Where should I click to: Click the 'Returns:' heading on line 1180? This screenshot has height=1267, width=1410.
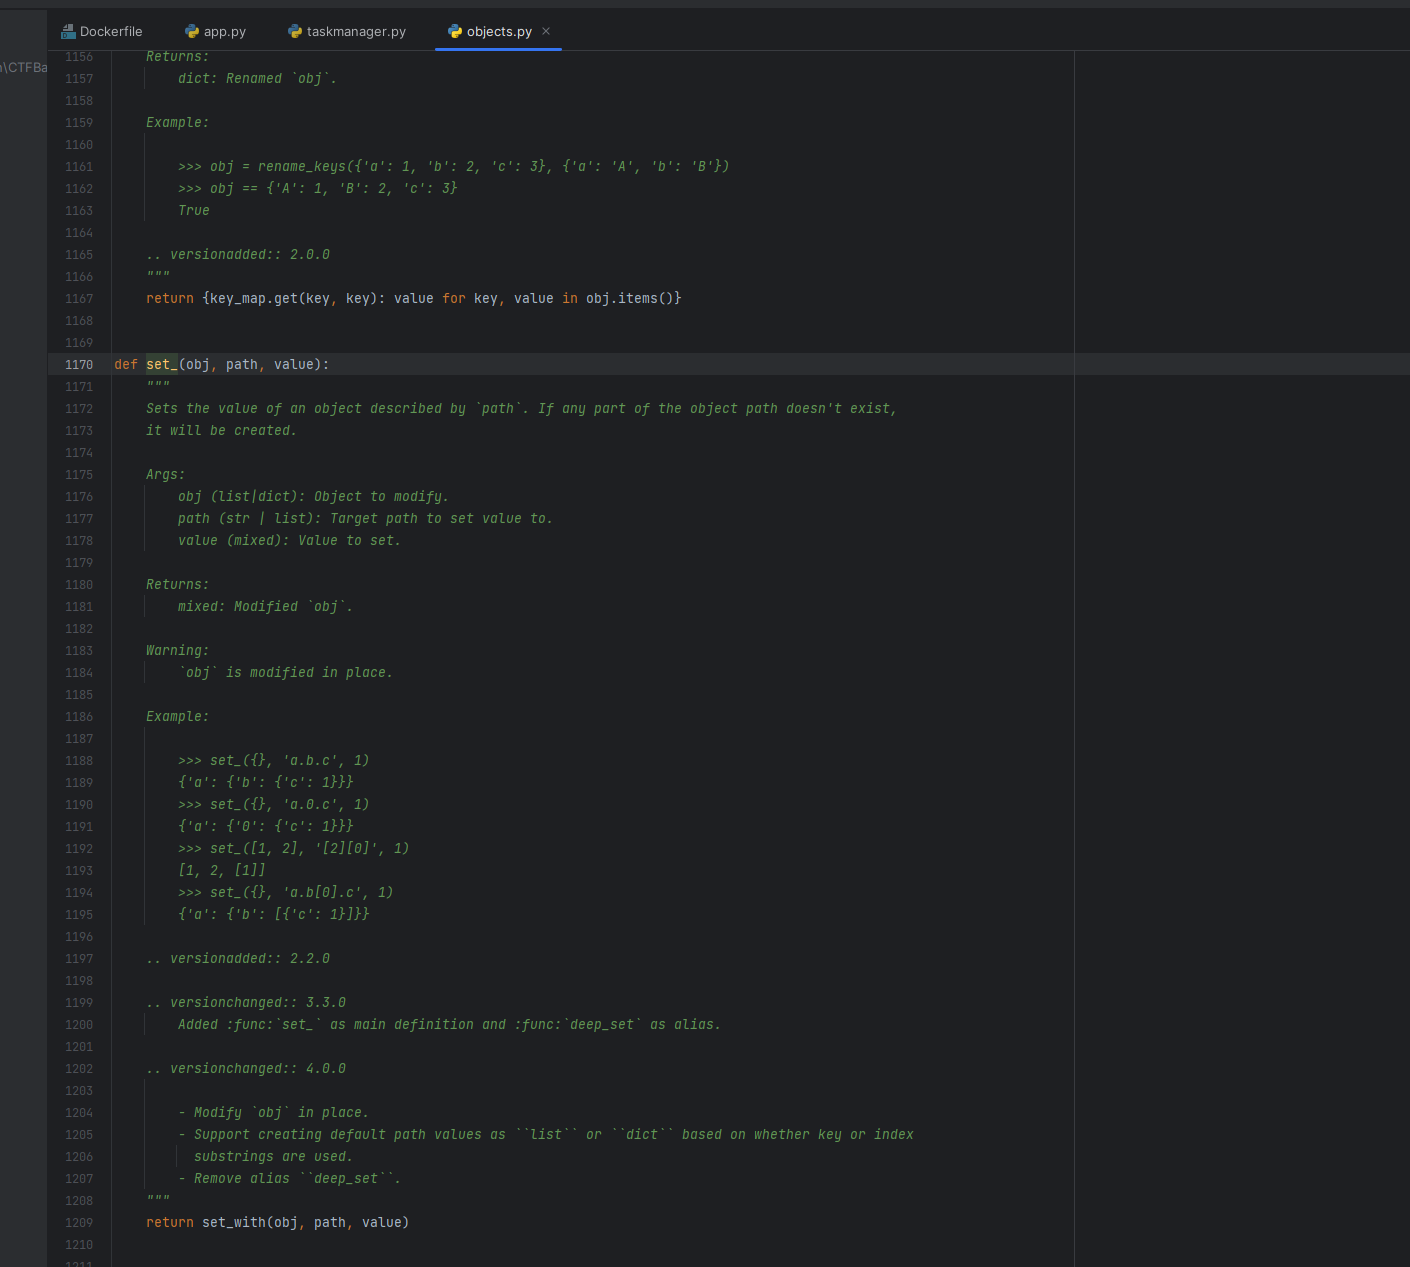tap(177, 584)
